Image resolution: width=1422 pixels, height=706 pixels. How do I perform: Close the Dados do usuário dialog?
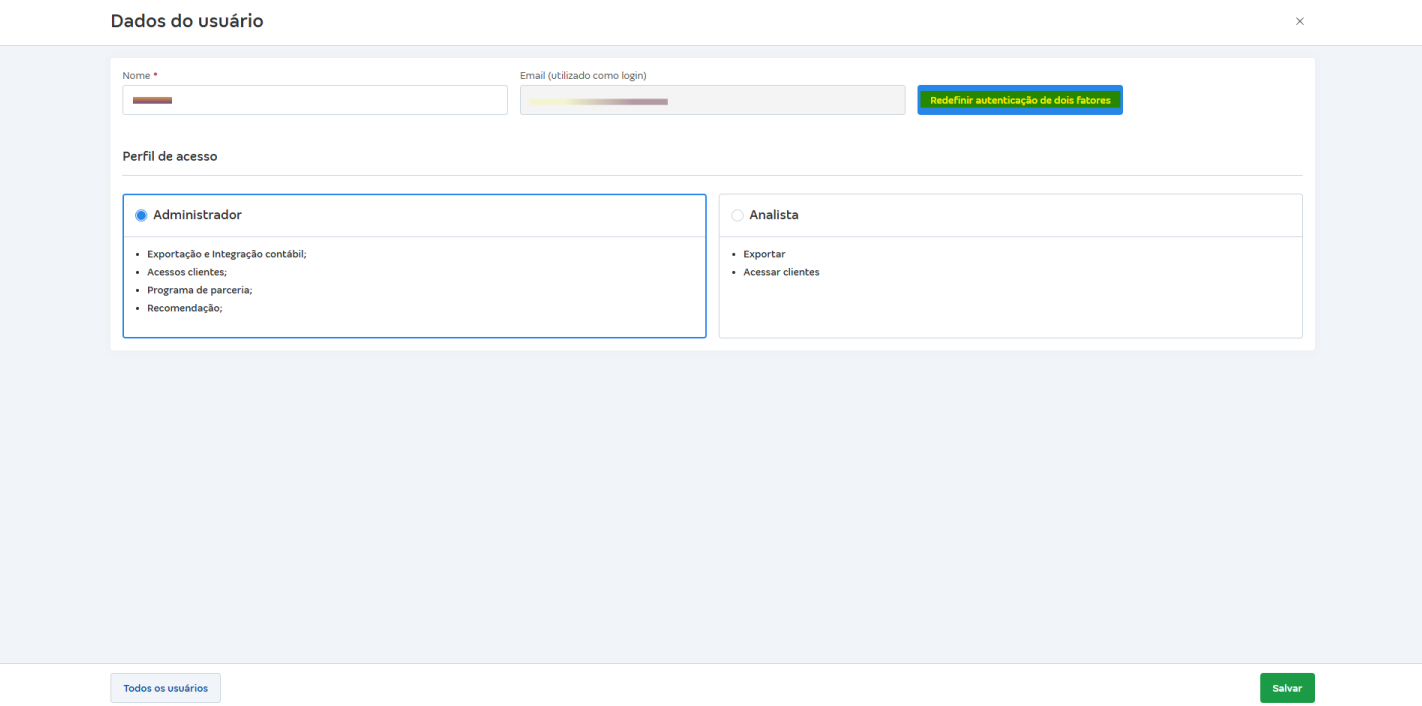click(x=1299, y=21)
